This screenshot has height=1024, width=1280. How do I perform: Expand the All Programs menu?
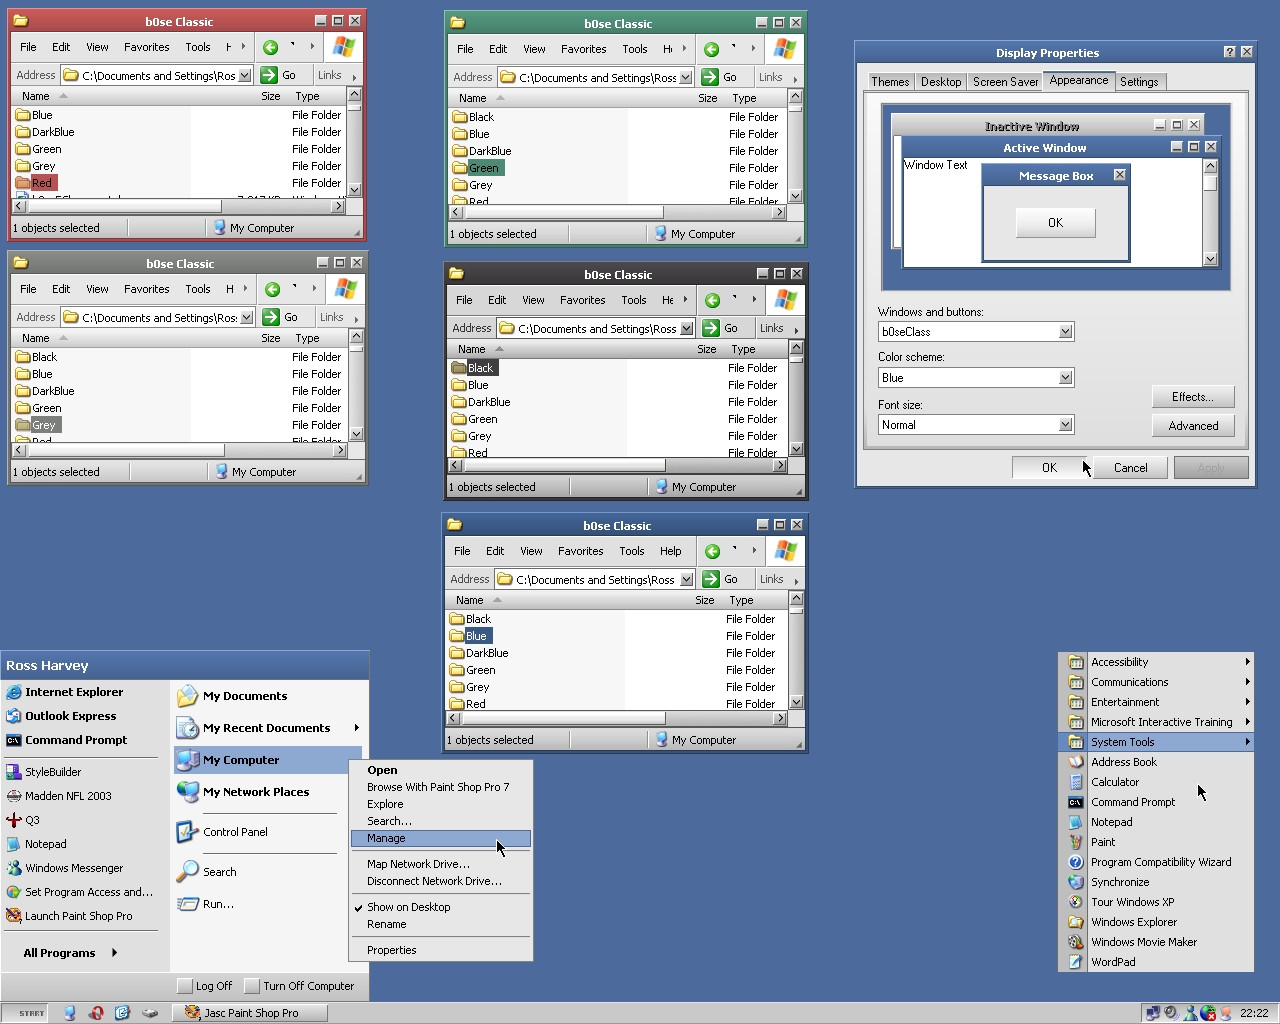[70, 953]
